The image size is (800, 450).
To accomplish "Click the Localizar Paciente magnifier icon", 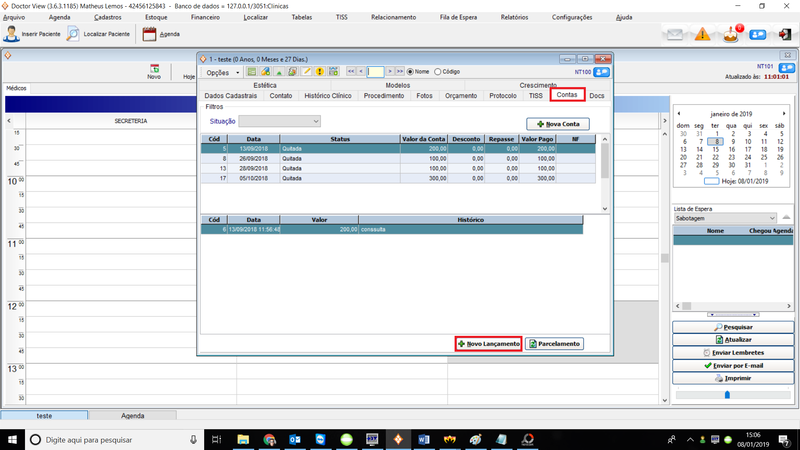I will 73,34.
